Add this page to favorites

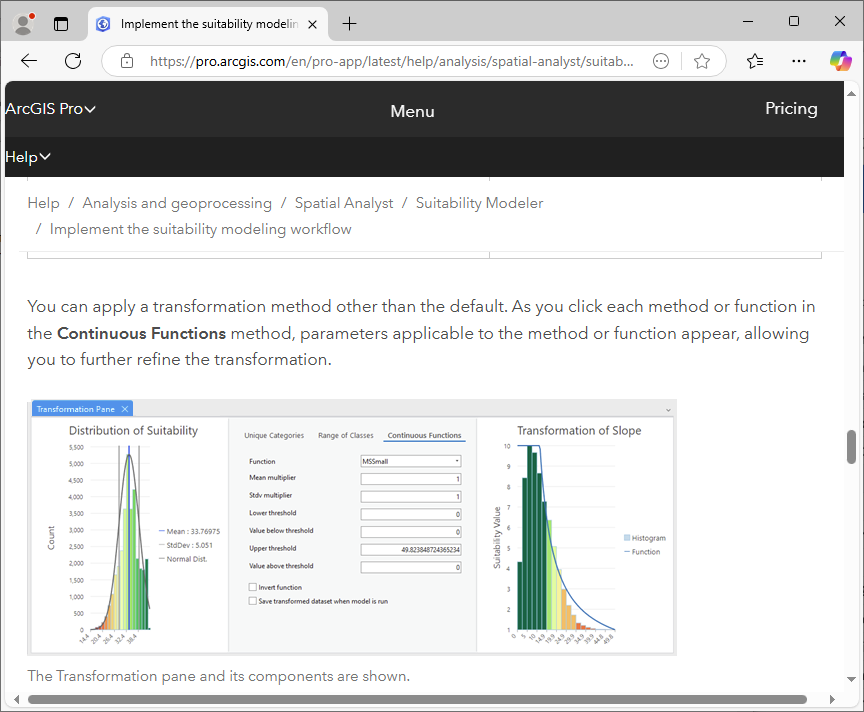pos(701,61)
